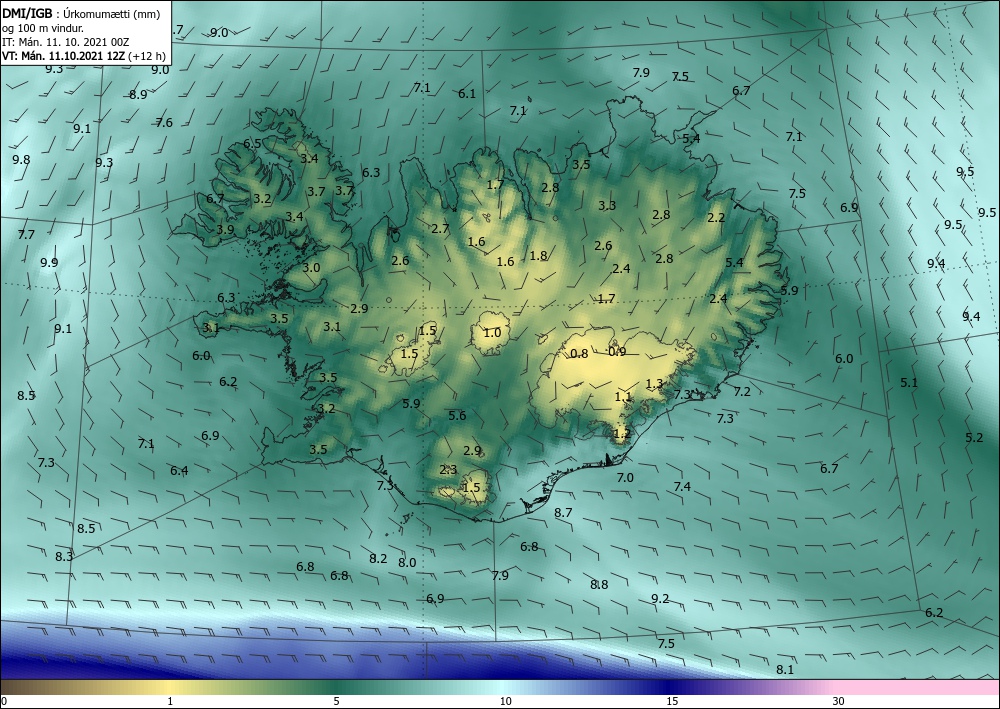Click the 8.8 value south of Iceland

pyautogui.click(x=599, y=584)
